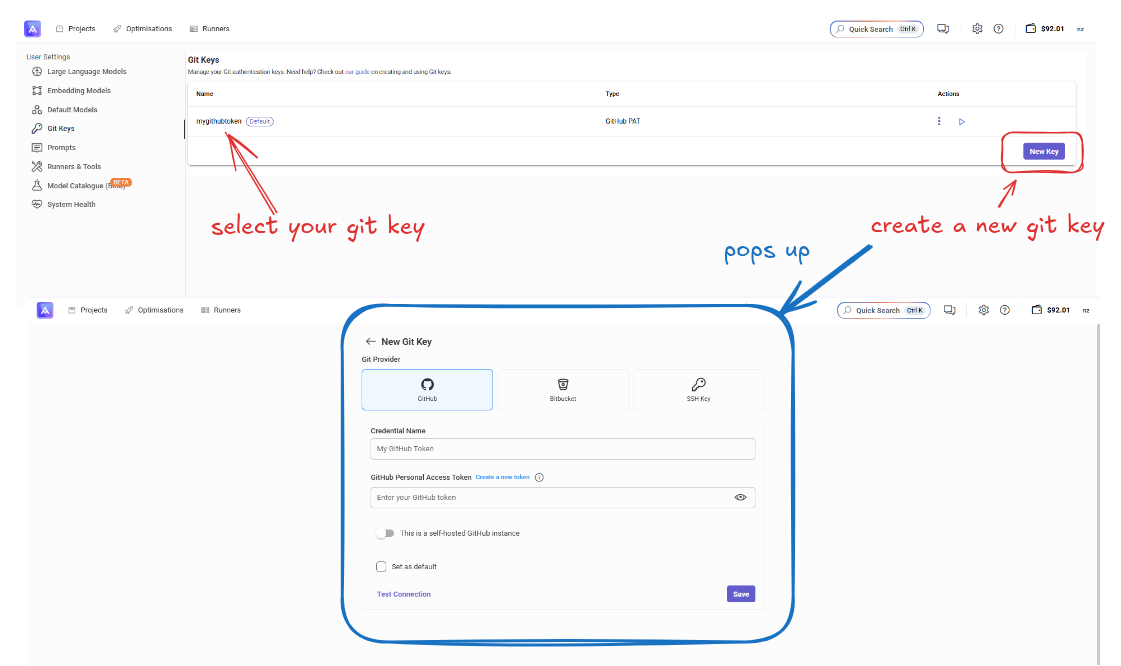Viewport: 1121px width, 666px height.
Task: Click the info icon next to Create a new token
Action: pyautogui.click(x=539, y=477)
